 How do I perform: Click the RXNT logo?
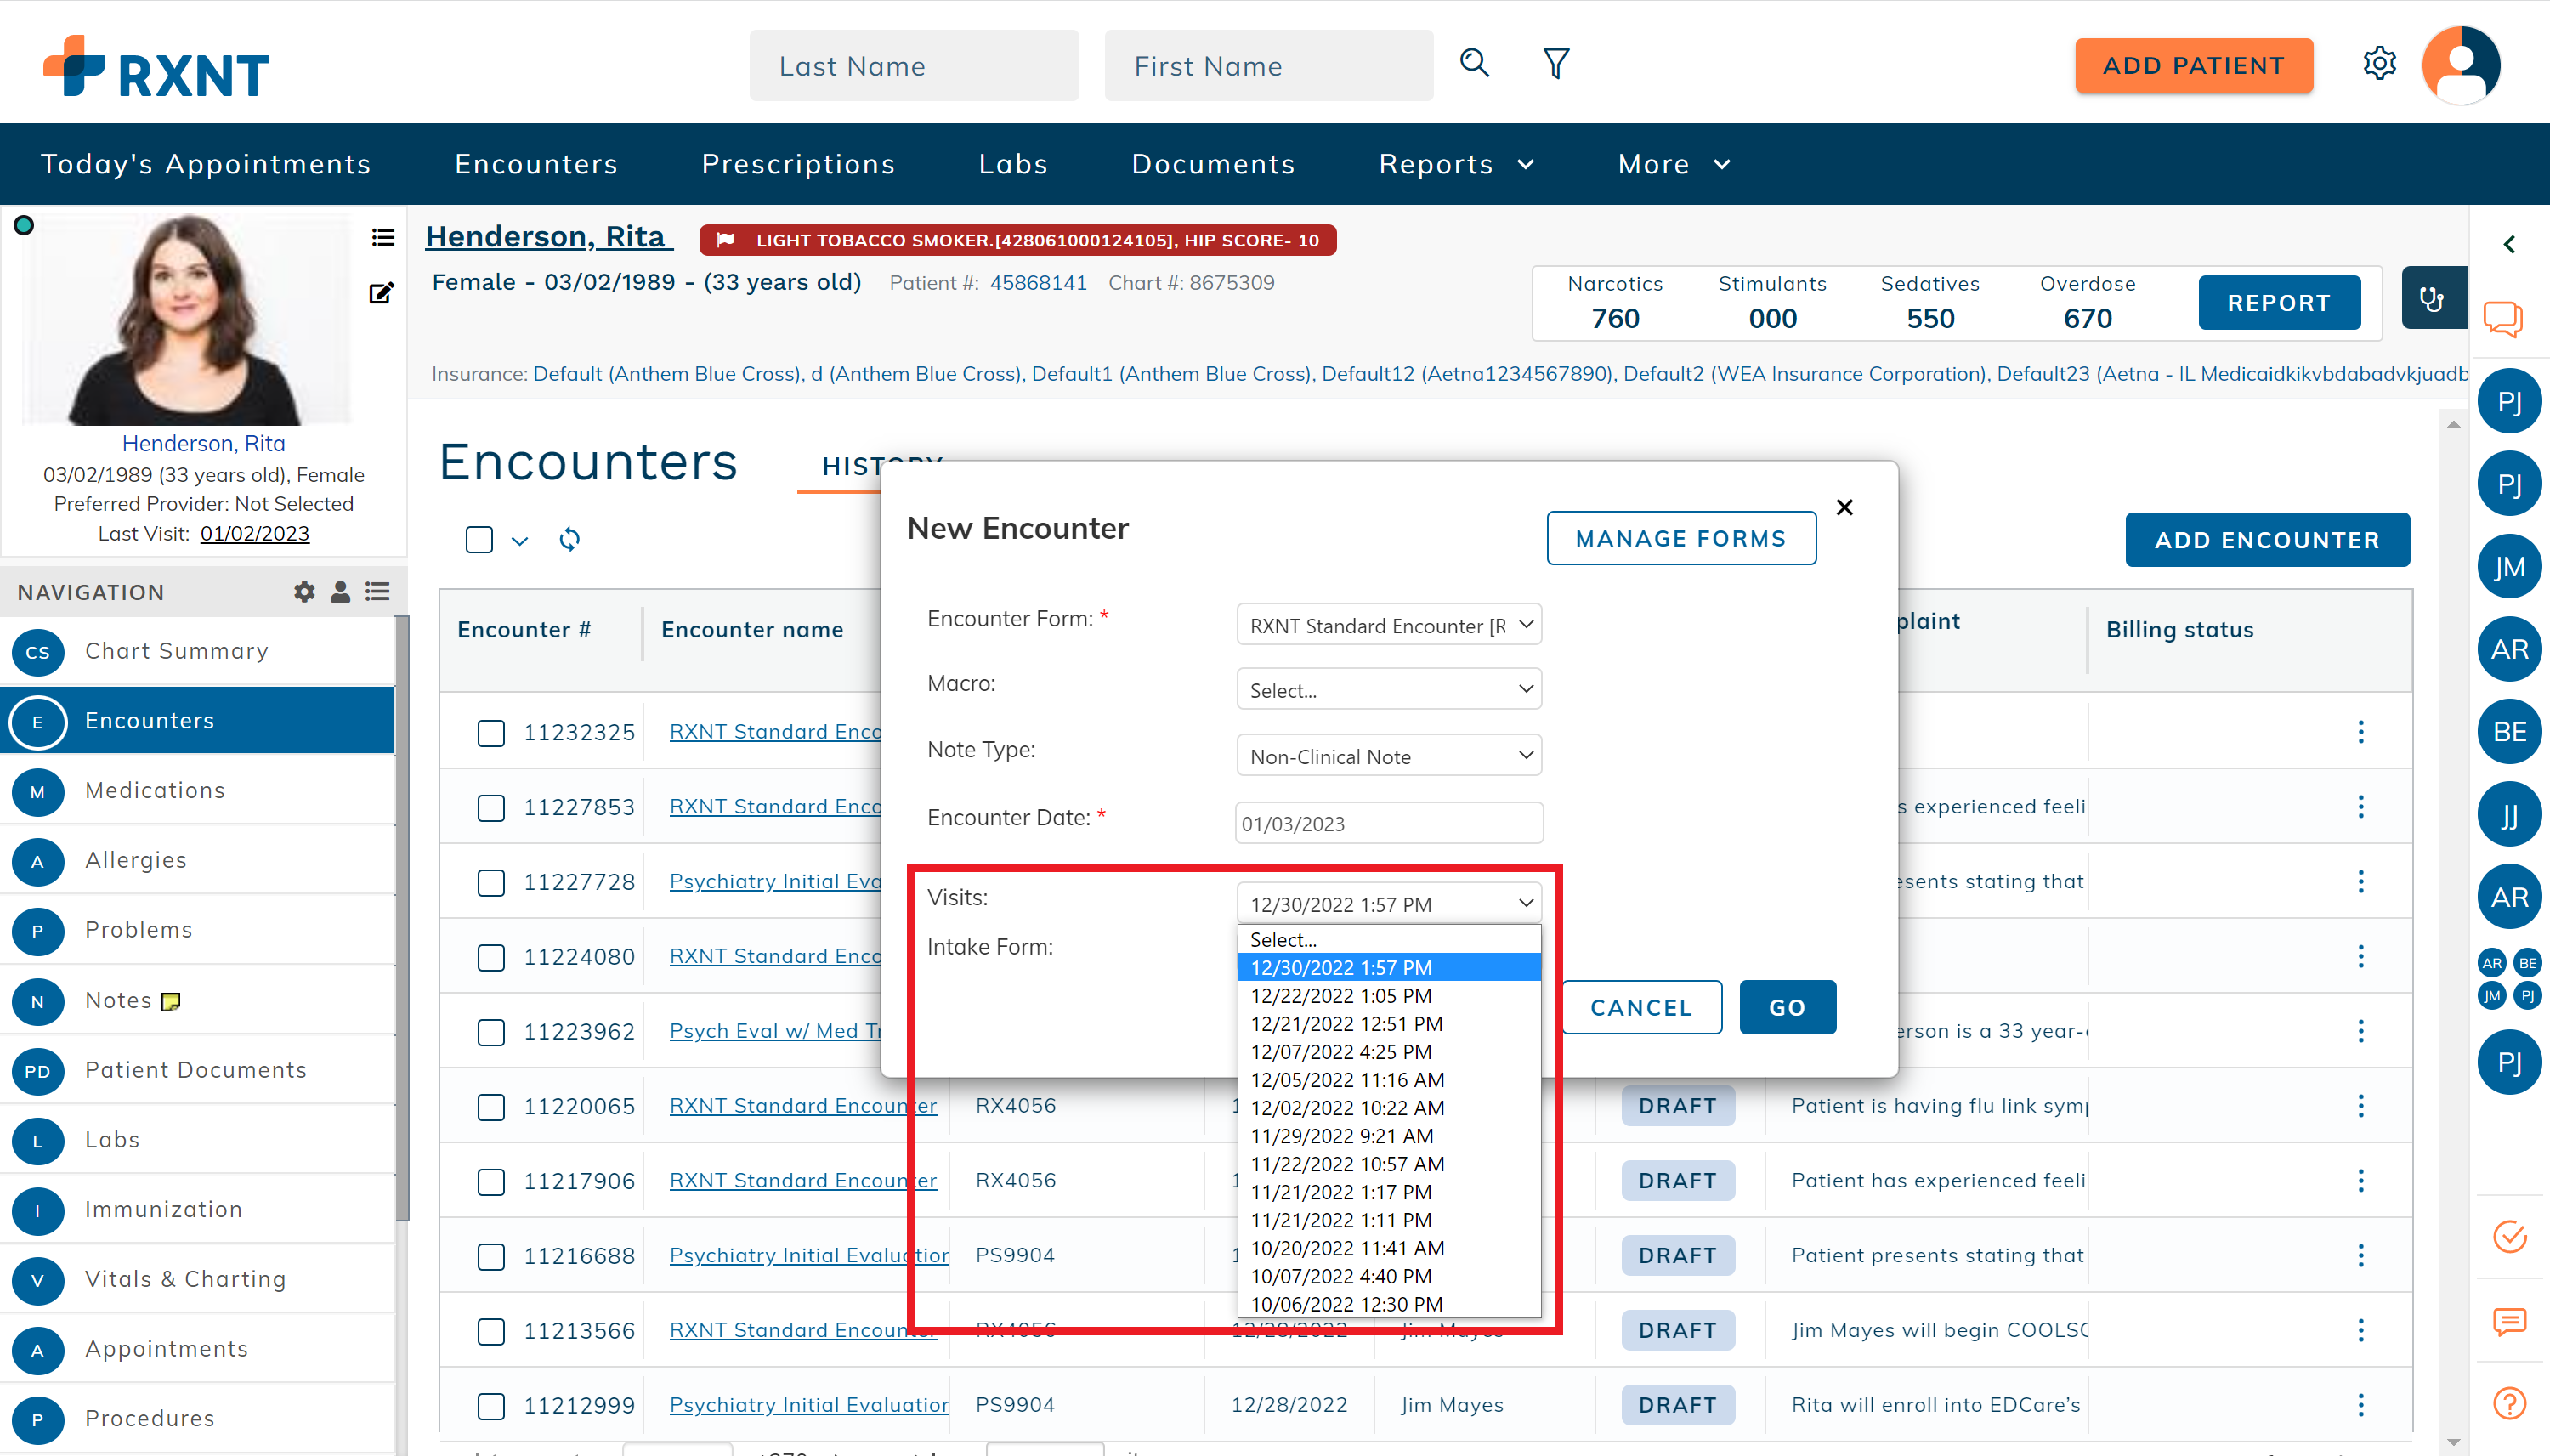click(157, 67)
